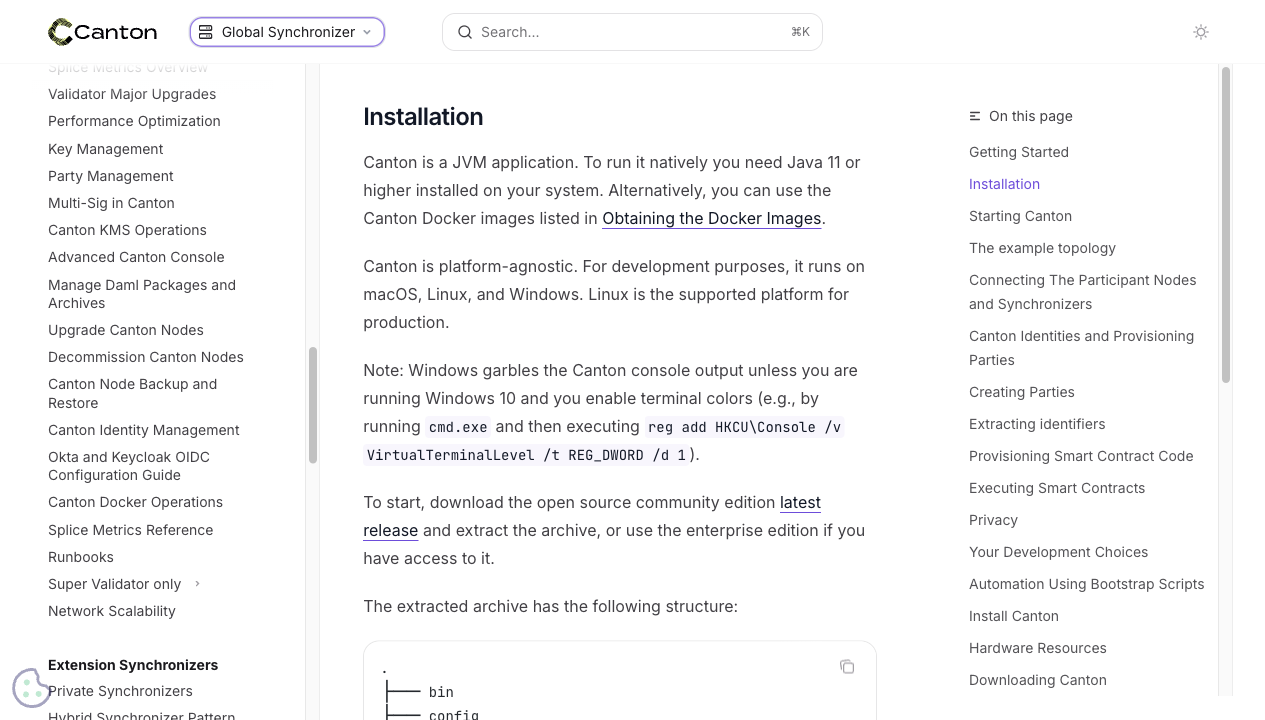Click the server icon in Global Synchronizer selector
The height and width of the screenshot is (720, 1265).
pyautogui.click(x=206, y=32)
